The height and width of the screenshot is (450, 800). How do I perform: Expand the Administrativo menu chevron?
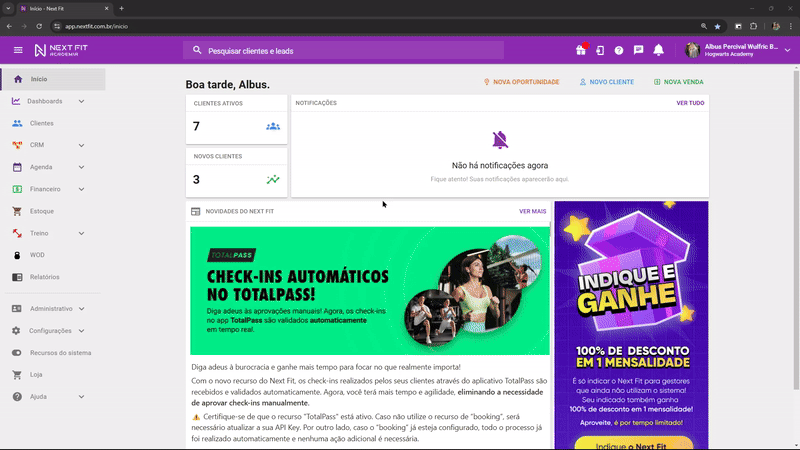(x=81, y=309)
